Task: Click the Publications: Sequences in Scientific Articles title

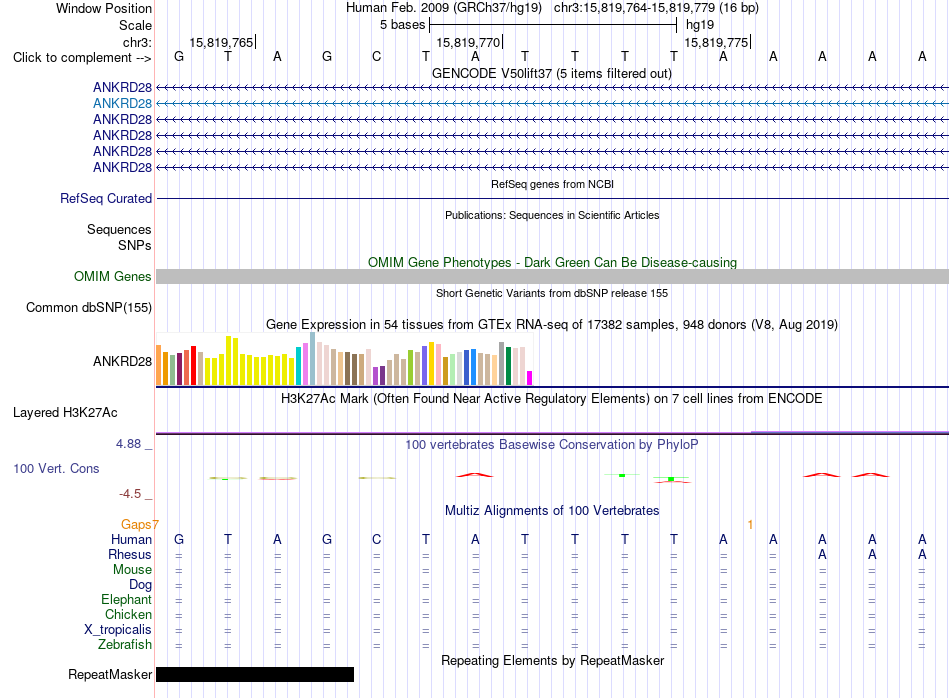Action: click(x=552, y=215)
